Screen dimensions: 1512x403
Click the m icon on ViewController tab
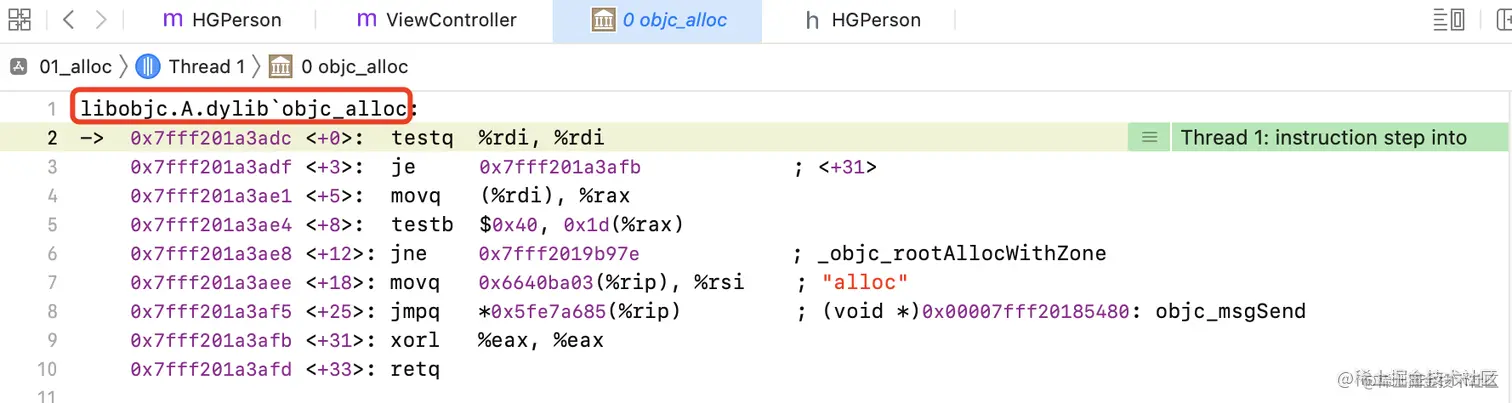[366, 20]
